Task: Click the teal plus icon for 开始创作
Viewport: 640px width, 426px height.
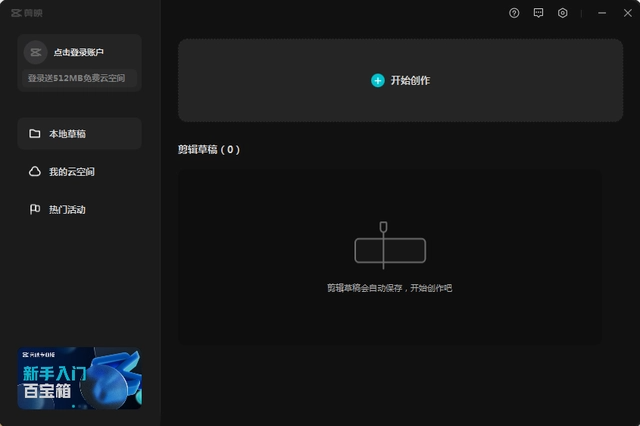Action: (x=377, y=80)
